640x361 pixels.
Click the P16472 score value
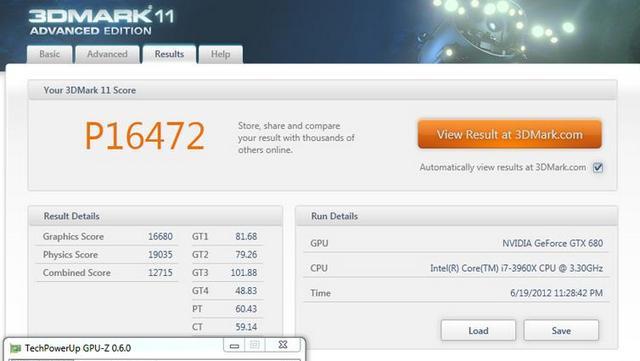144,136
